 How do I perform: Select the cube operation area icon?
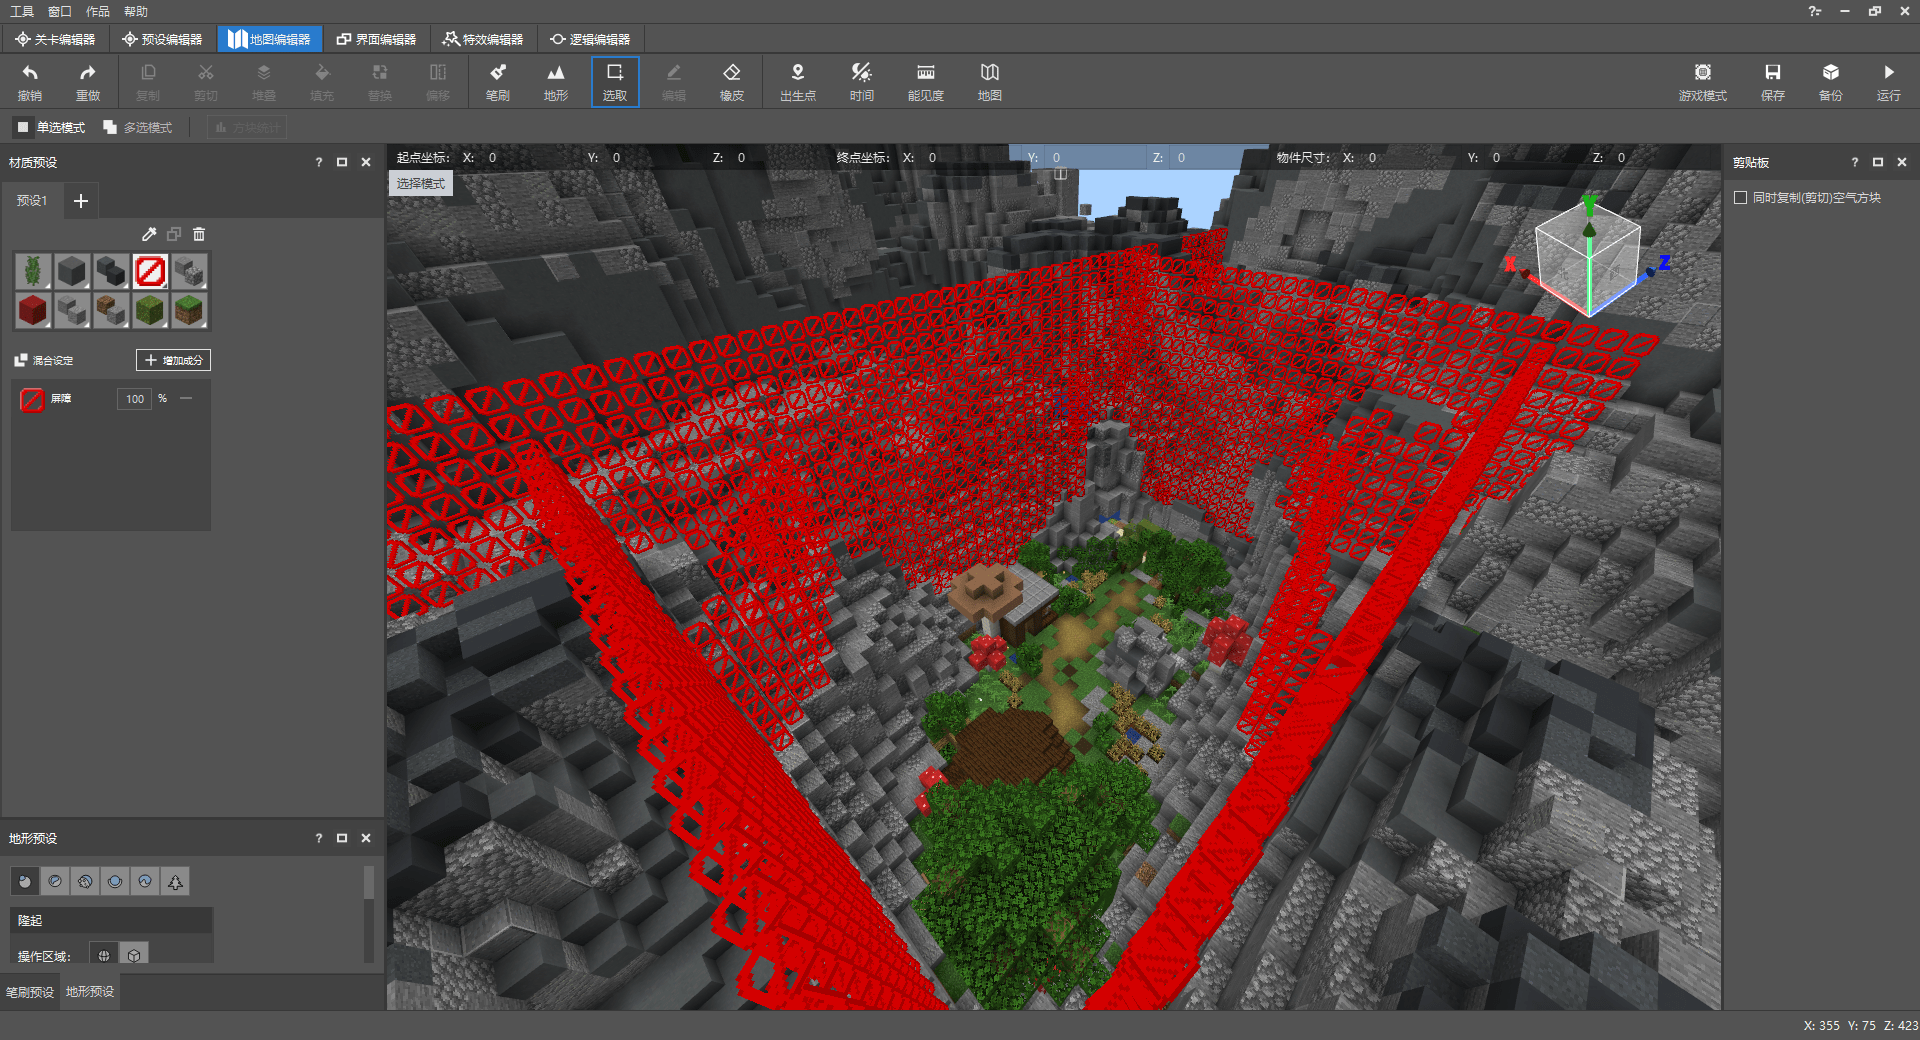[x=134, y=955]
